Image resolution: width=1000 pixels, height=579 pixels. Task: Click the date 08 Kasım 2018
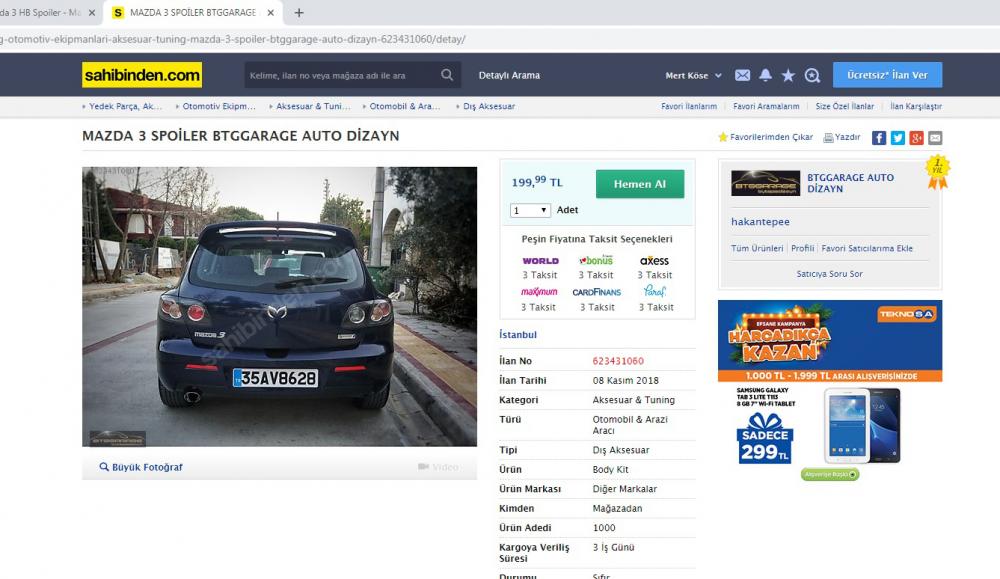[626, 381]
